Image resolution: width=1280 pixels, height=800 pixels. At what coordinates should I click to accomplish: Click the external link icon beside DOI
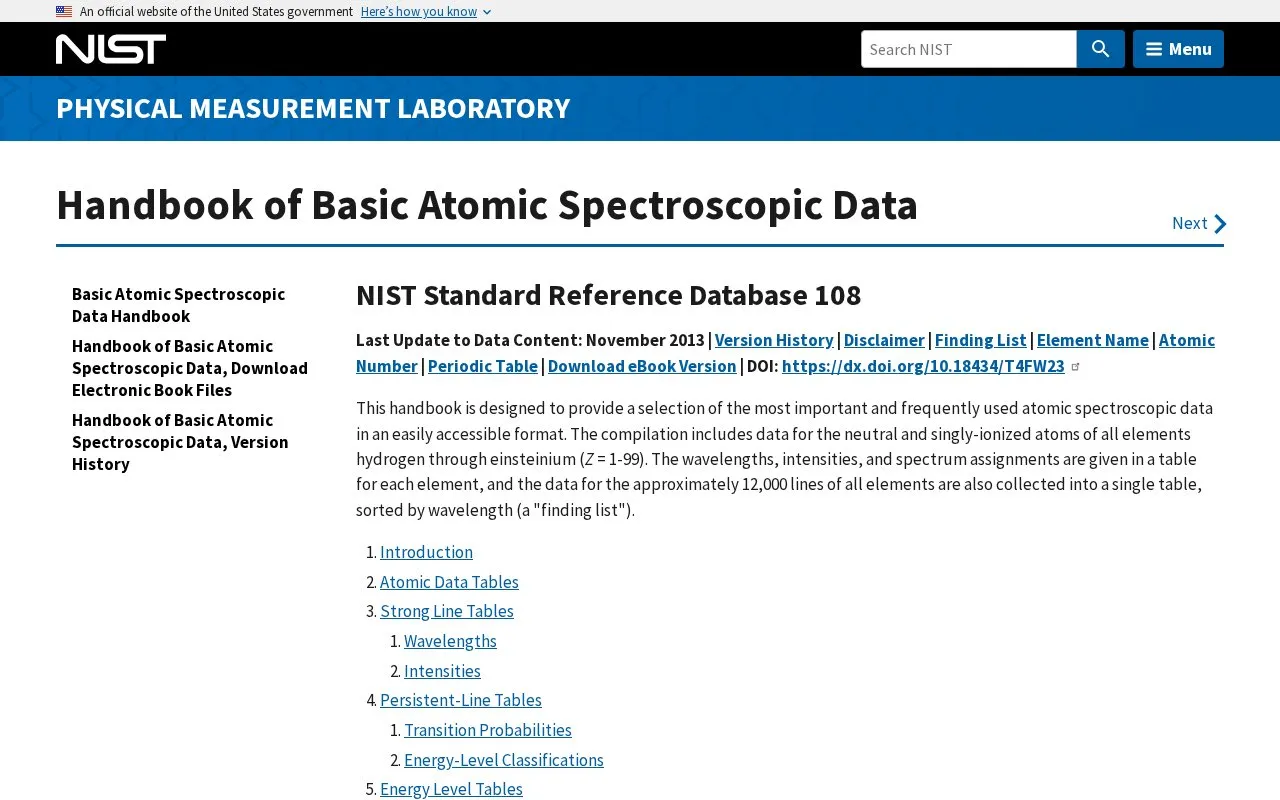coord(1076,366)
